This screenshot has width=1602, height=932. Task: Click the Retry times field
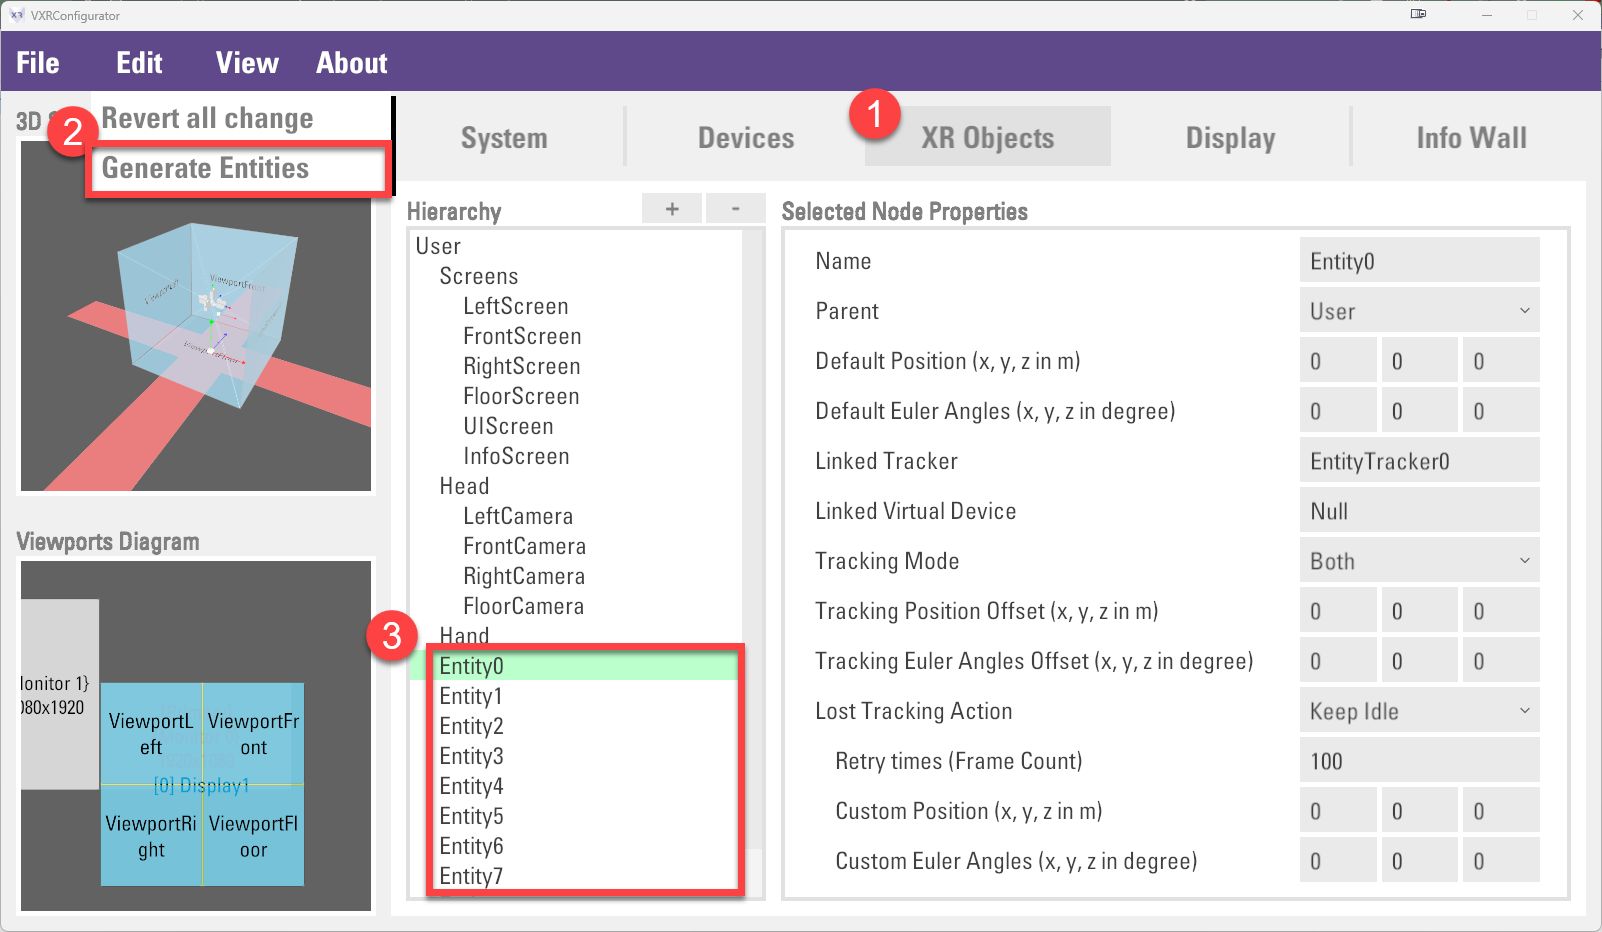coord(1418,761)
